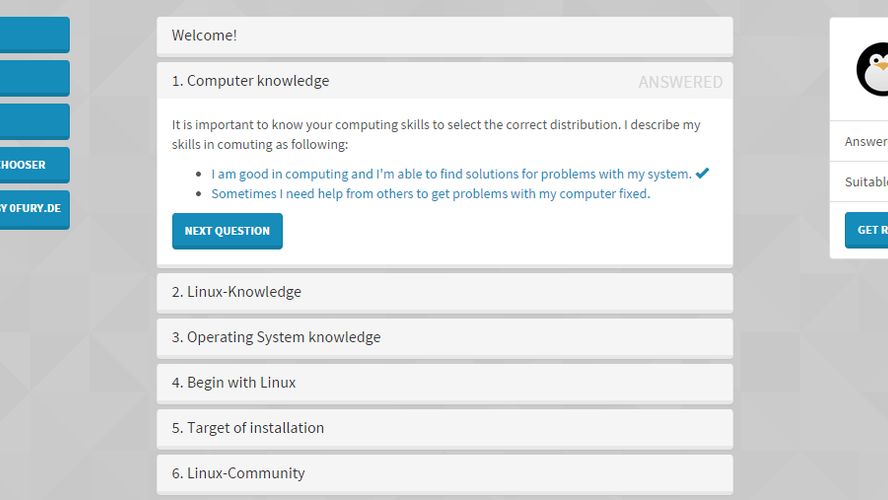Select 'Sometimes I need help from others' answer
Viewport: 888px width, 500px height.
pyautogui.click(x=430, y=194)
